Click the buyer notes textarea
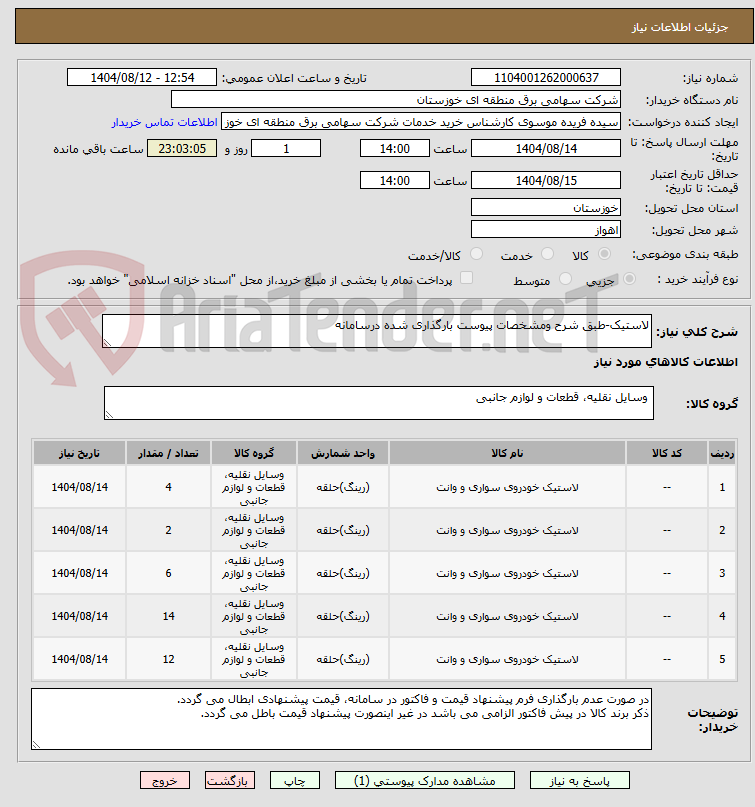The height and width of the screenshot is (807, 755). [x=341, y=719]
